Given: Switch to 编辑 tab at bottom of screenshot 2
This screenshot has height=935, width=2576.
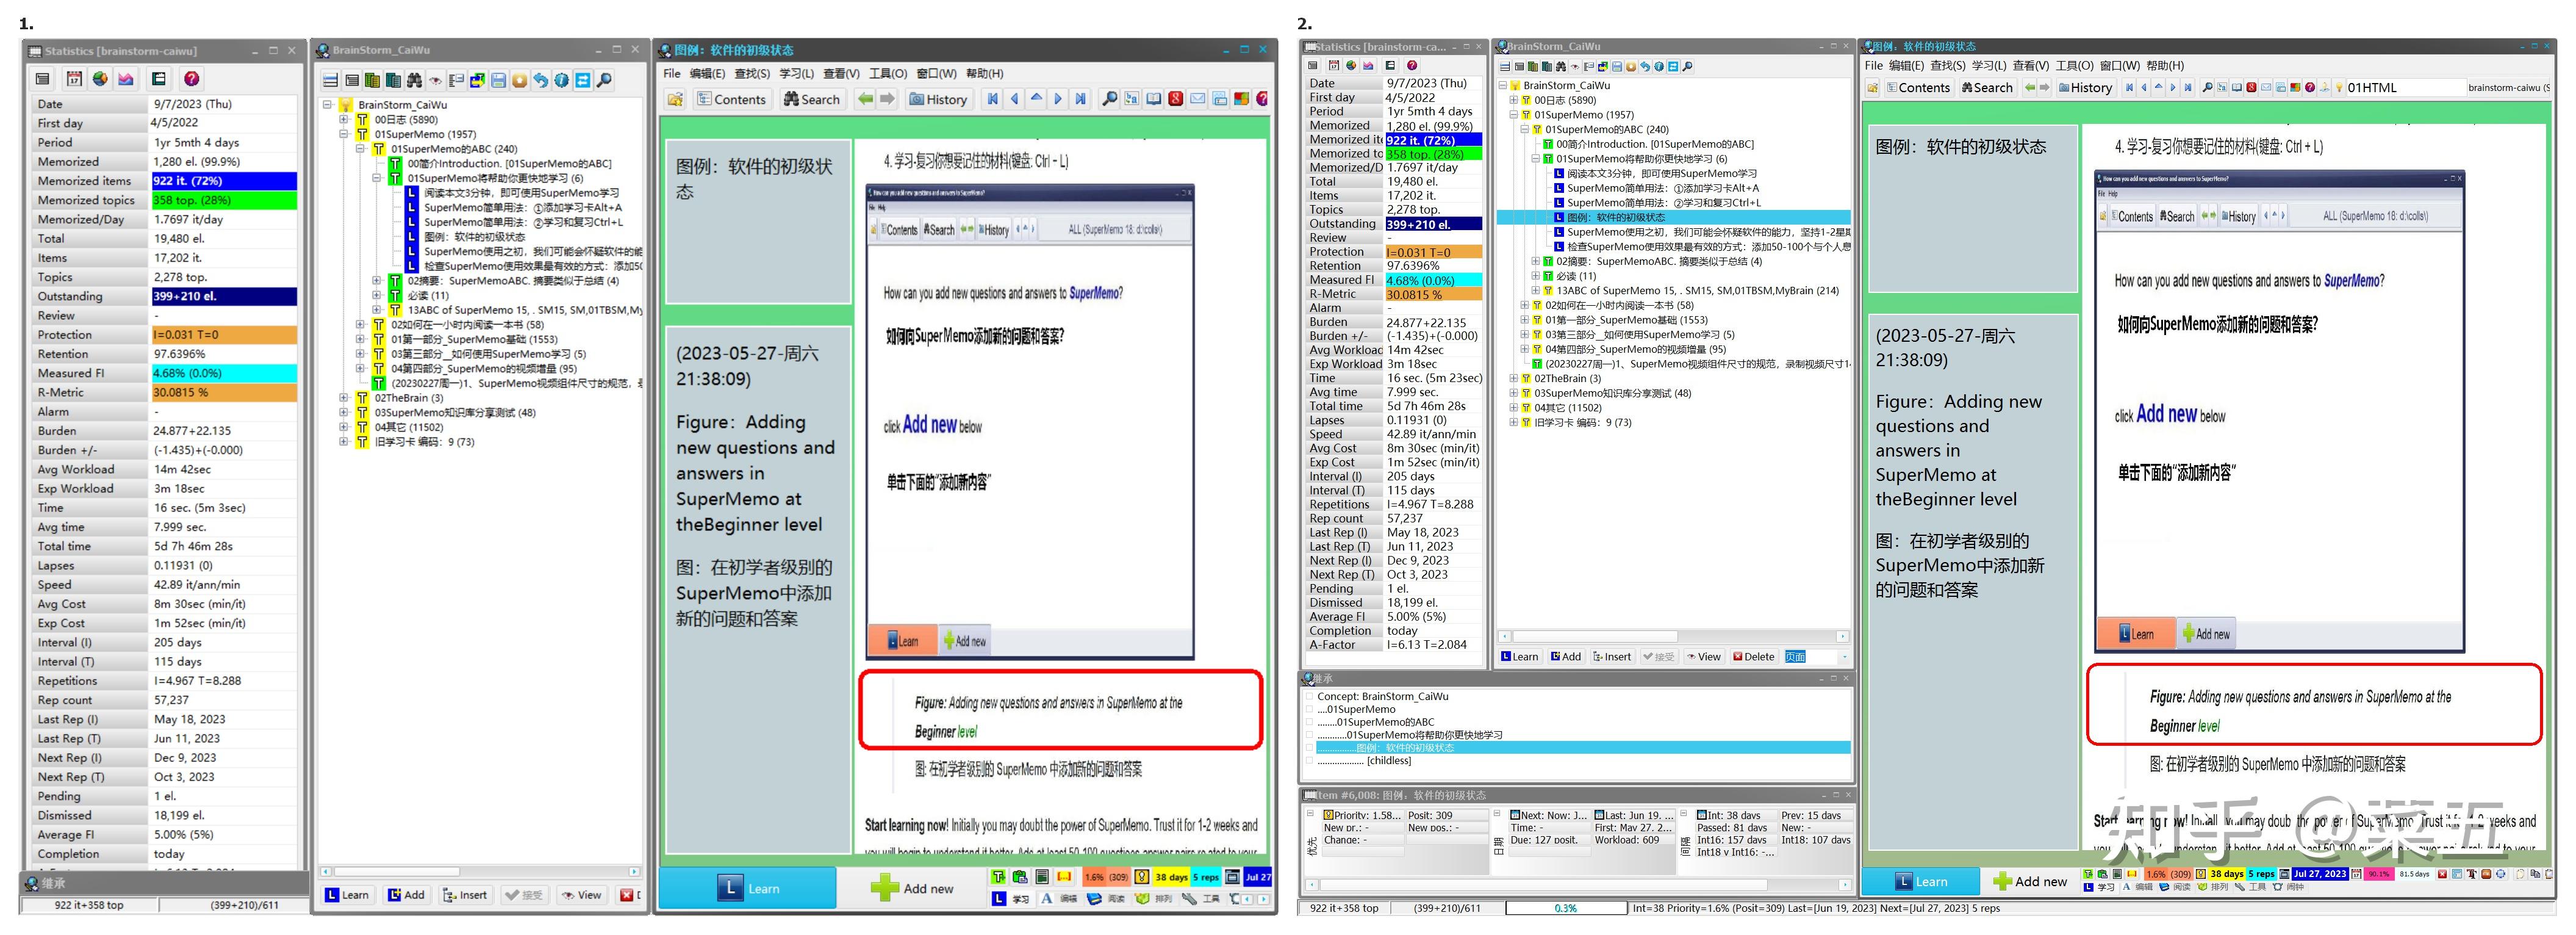Looking at the screenshot, I should click(x=2137, y=887).
